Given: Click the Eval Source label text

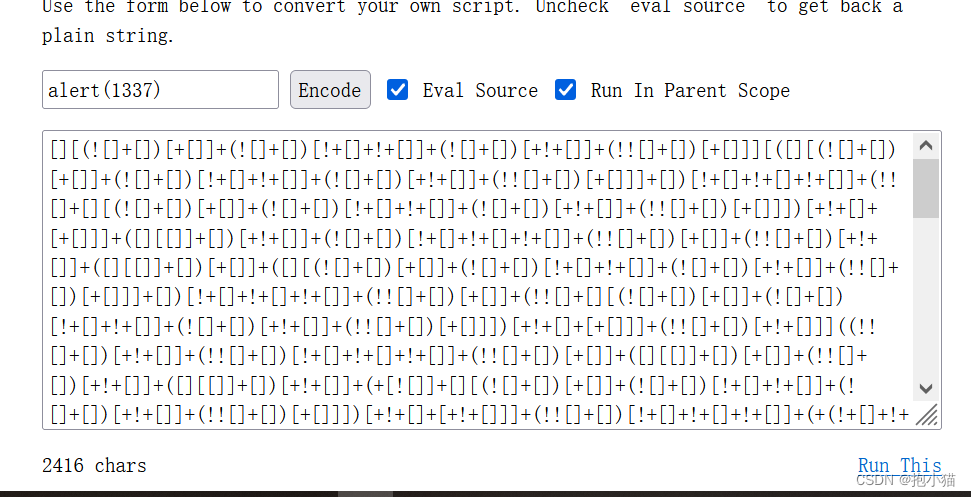Looking at the screenshot, I should pyautogui.click(x=480, y=90).
